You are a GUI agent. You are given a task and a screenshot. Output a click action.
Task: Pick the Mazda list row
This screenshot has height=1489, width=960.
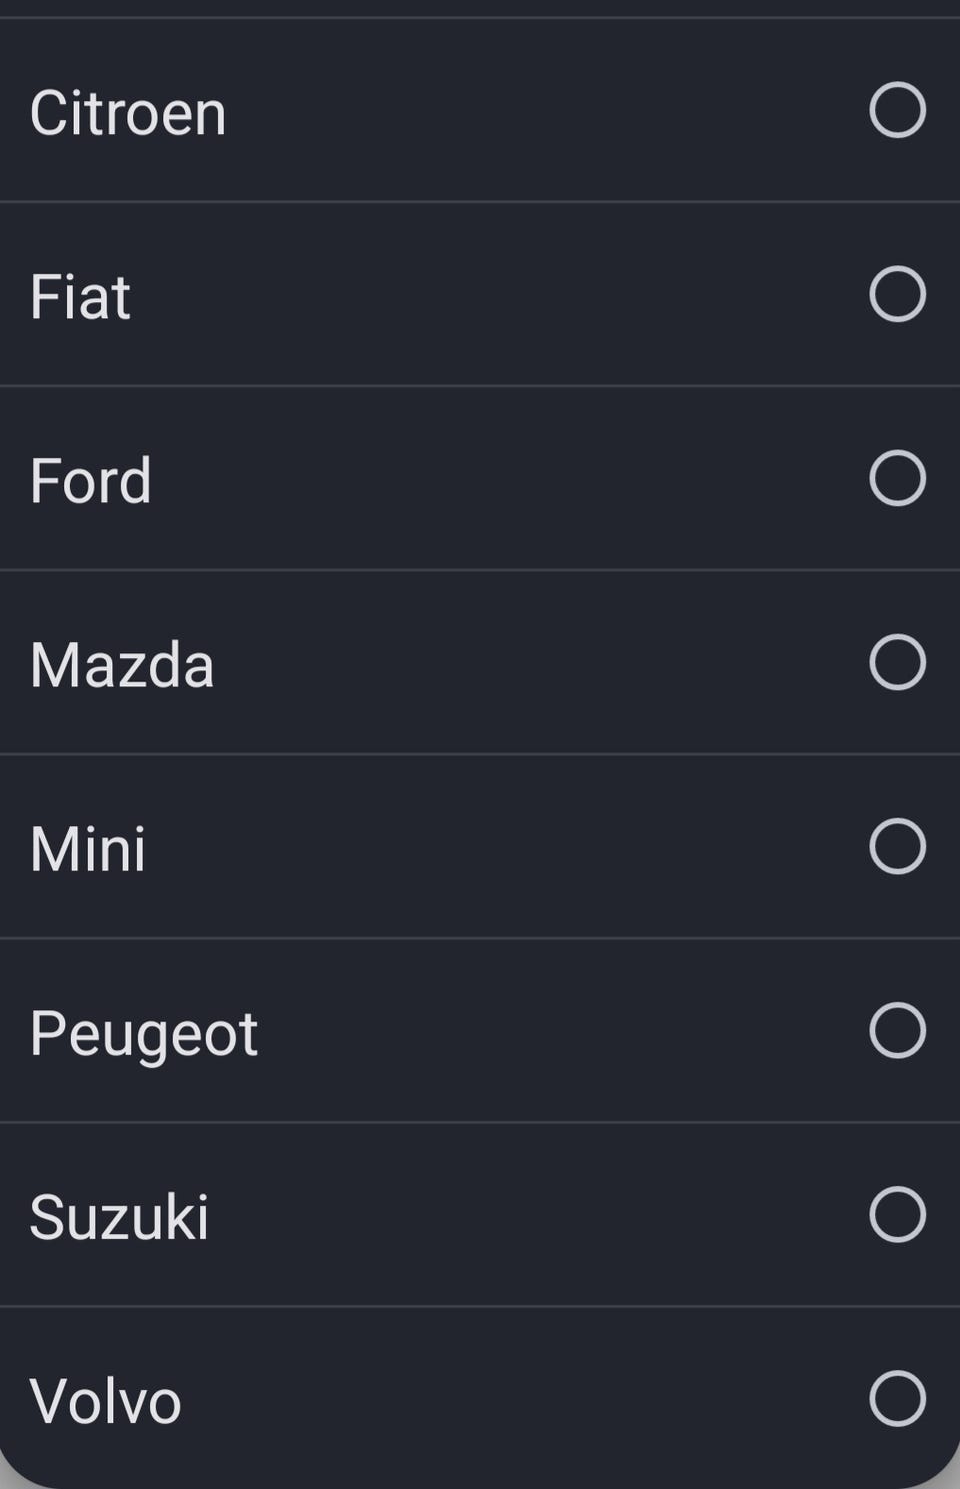coord(480,662)
